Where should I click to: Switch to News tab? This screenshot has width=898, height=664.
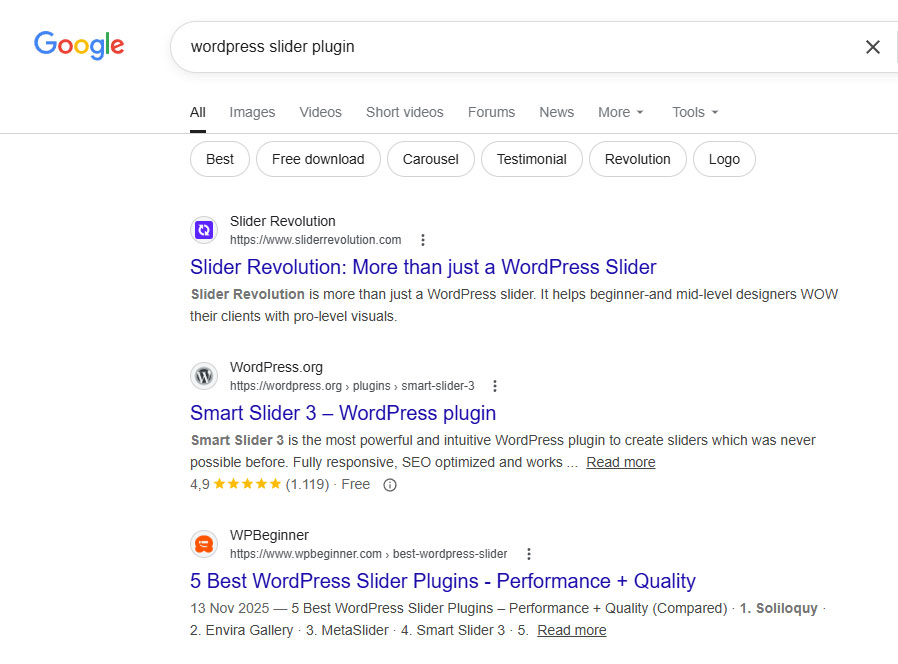(x=556, y=112)
